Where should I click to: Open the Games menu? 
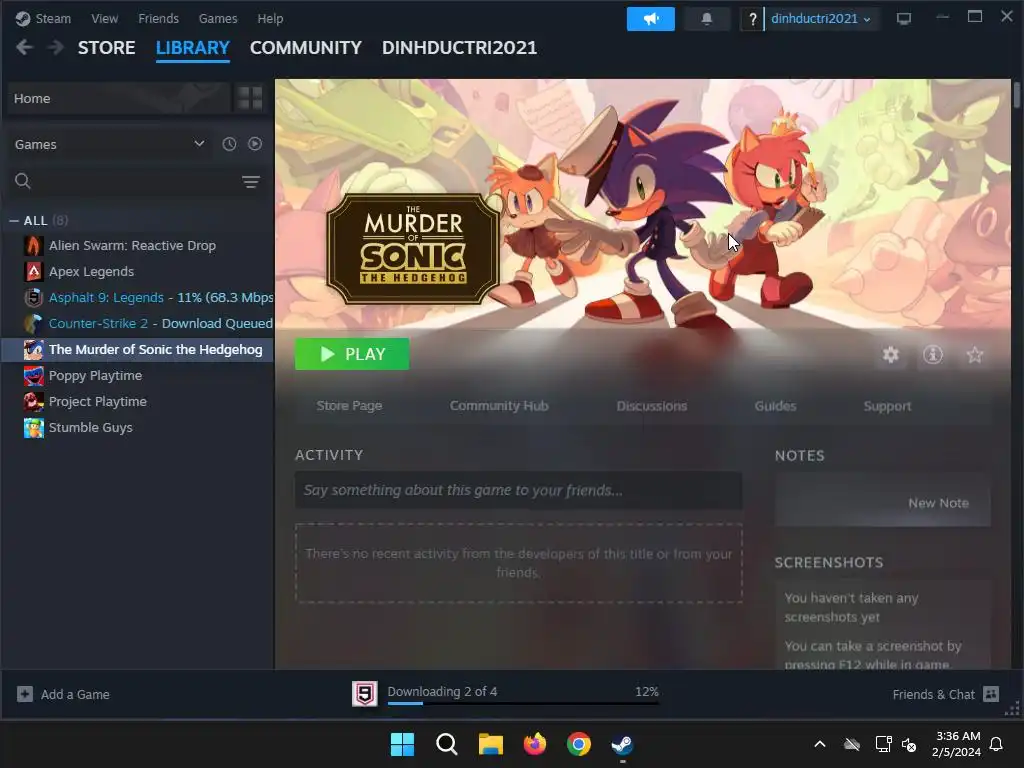coord(217,18)
